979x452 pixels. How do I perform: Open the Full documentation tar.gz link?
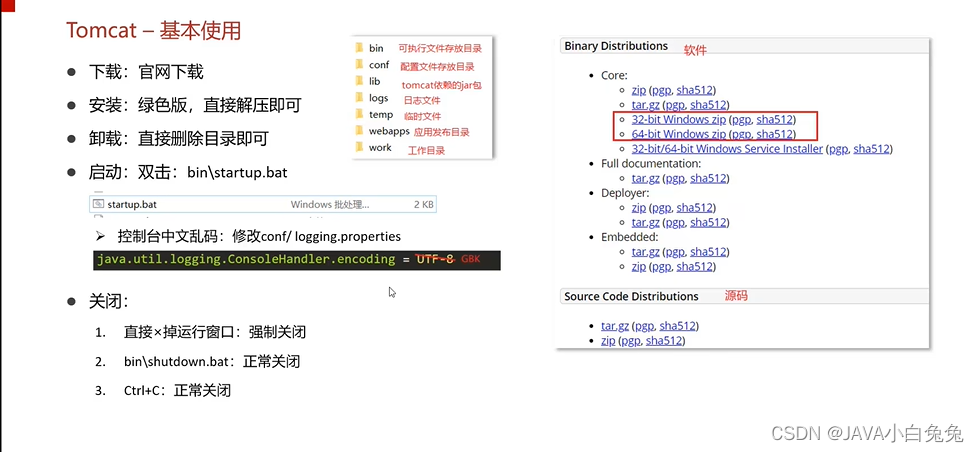646,179
